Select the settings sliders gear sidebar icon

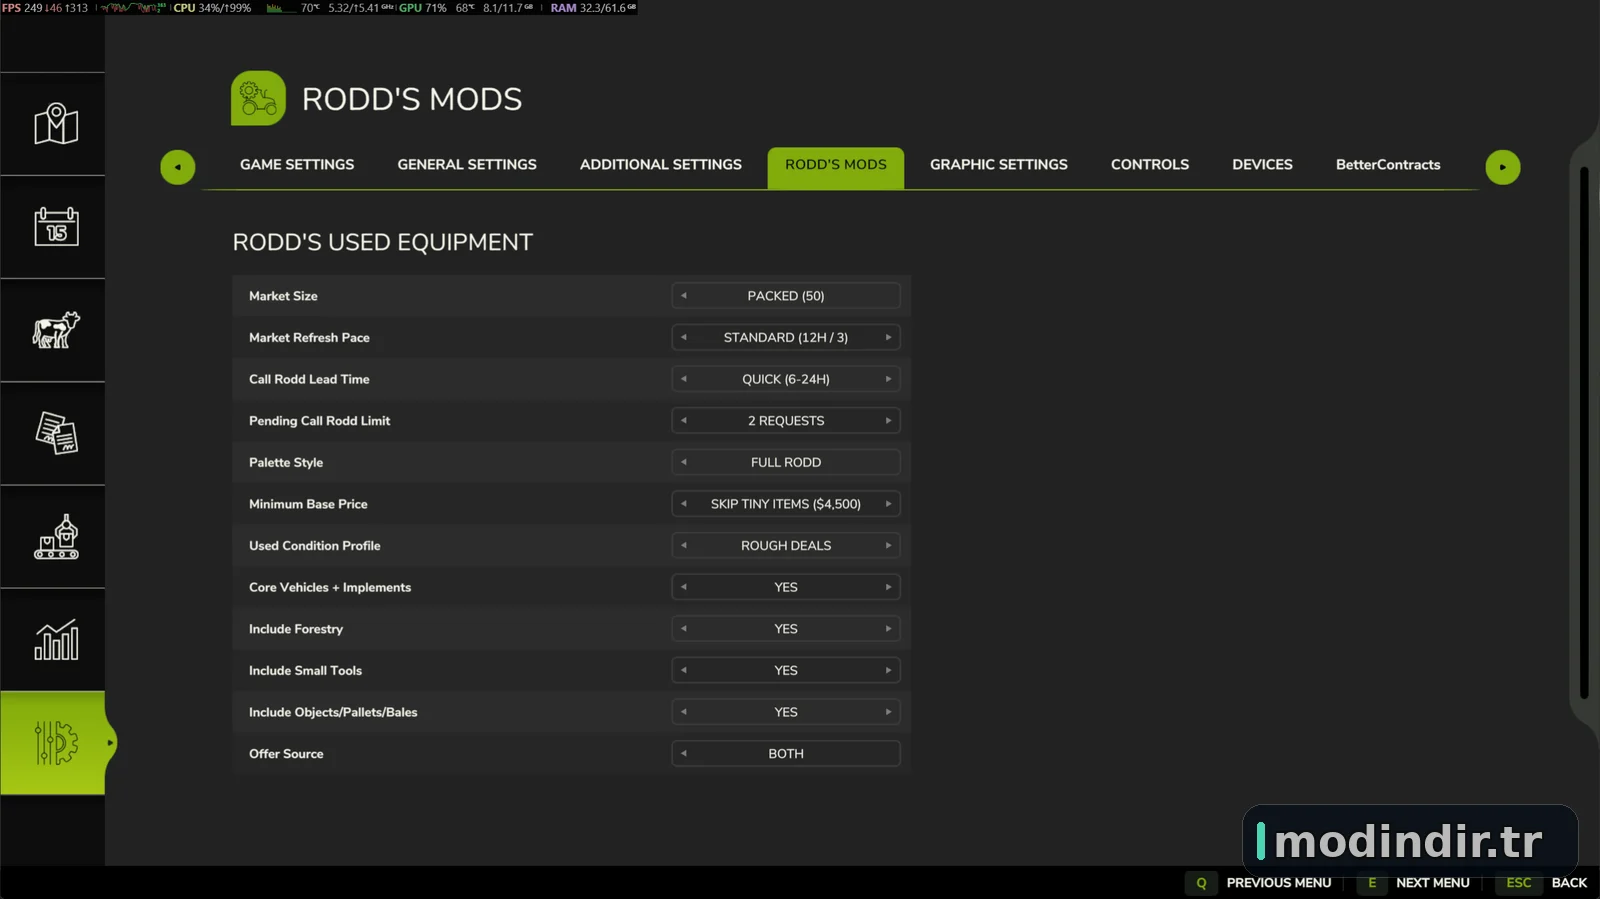click(56, 743)
